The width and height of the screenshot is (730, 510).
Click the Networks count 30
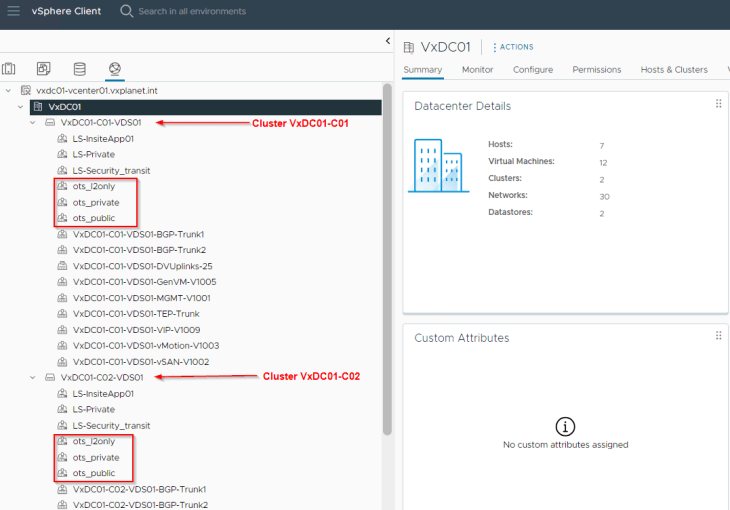click(x=604, y=197)
